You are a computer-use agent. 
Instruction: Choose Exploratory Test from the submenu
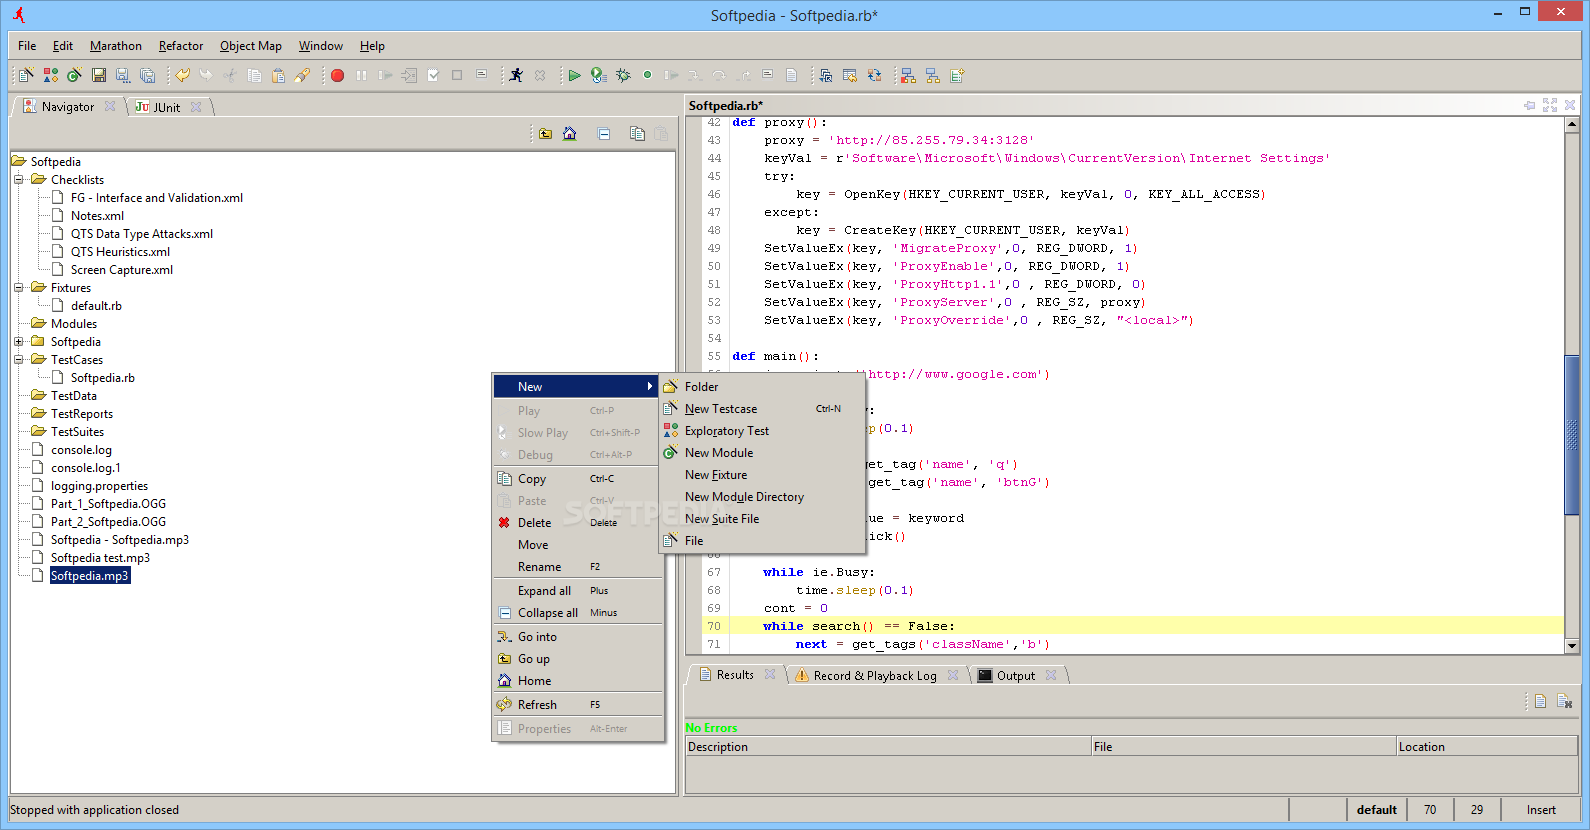tap(762, 431)
